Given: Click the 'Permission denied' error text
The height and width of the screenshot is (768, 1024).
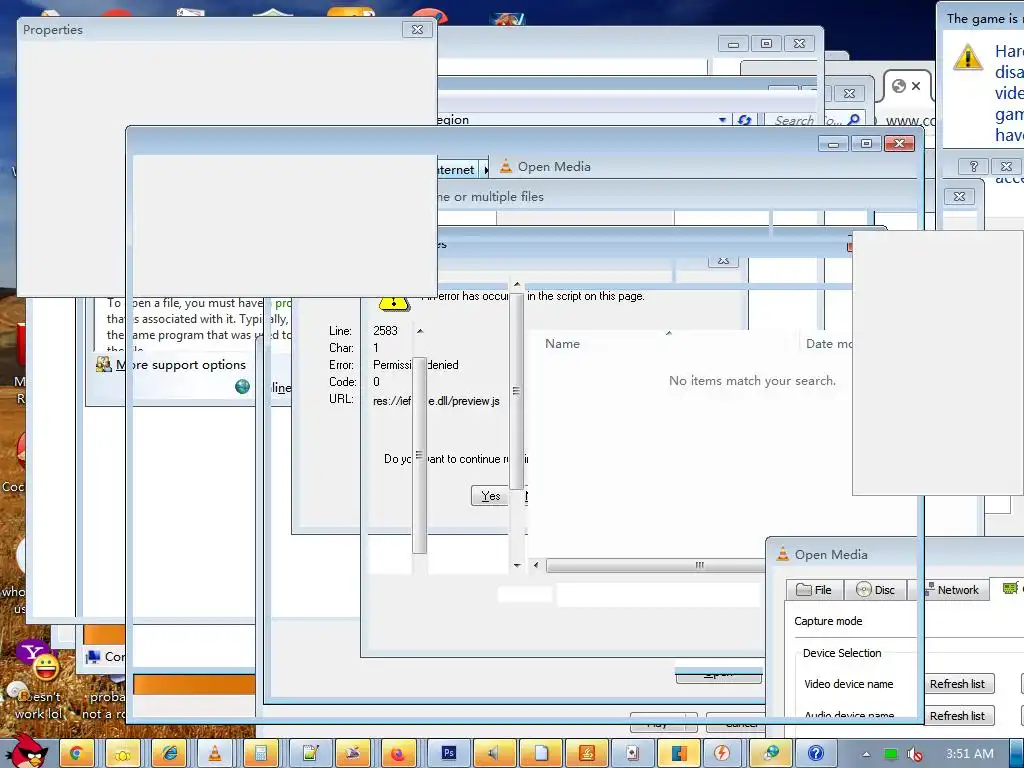Looking at the screenshot, I should (416, 364).
